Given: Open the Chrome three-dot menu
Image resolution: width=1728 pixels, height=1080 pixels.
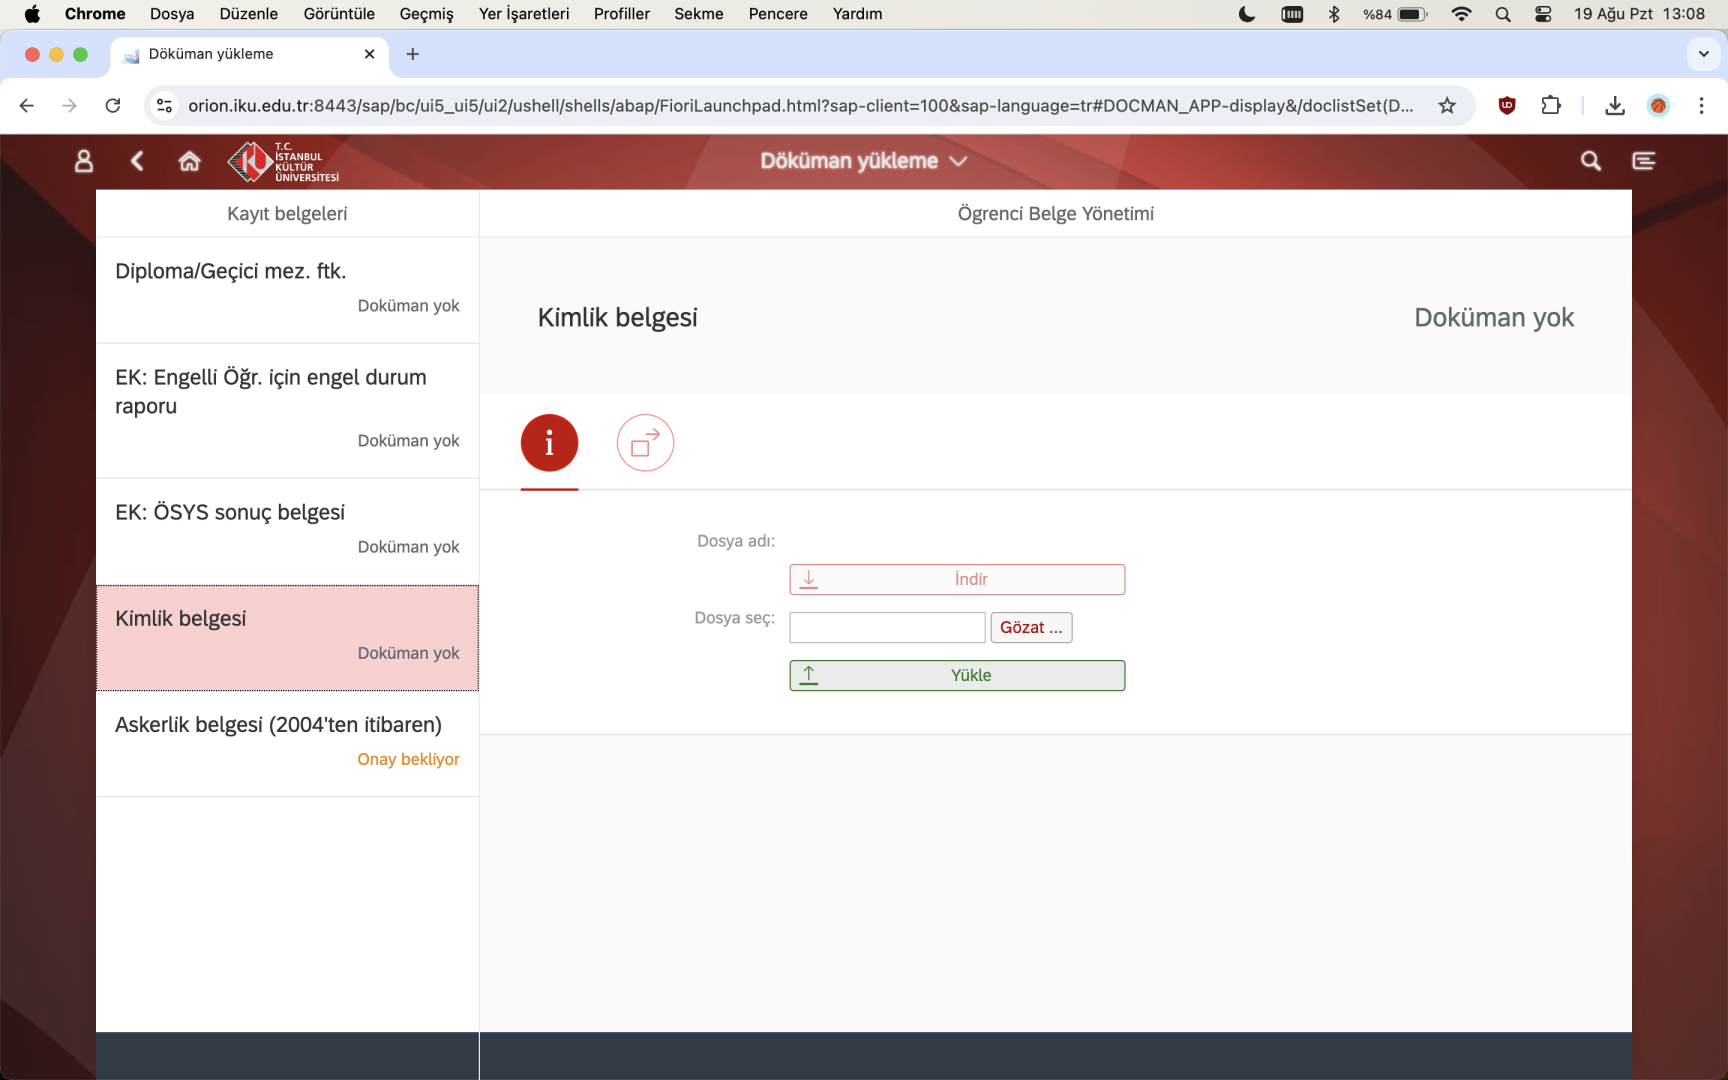Looking at the screenshot, I should point(1701,105).
